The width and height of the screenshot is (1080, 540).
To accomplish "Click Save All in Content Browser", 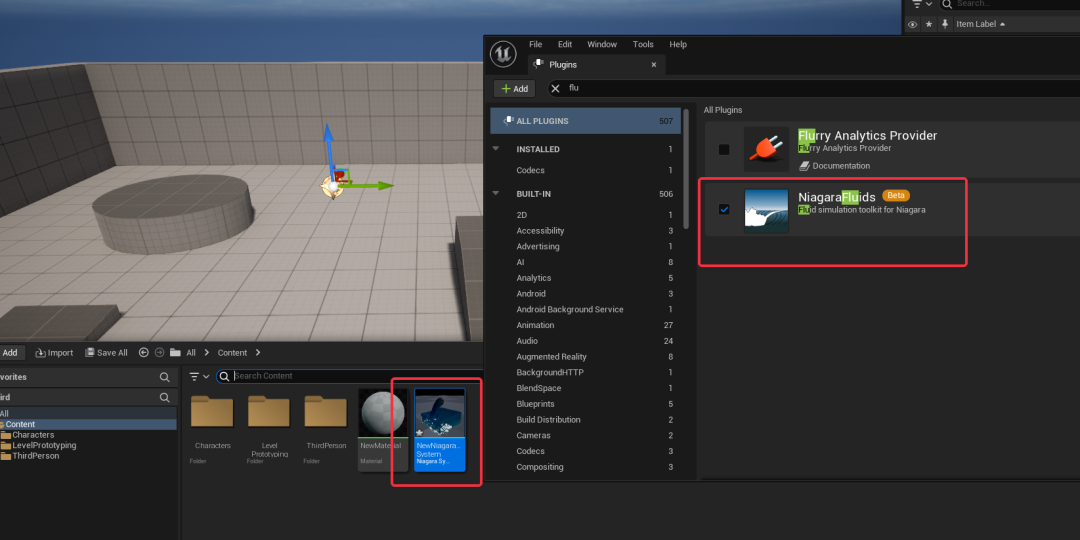I will pos(106,353).
